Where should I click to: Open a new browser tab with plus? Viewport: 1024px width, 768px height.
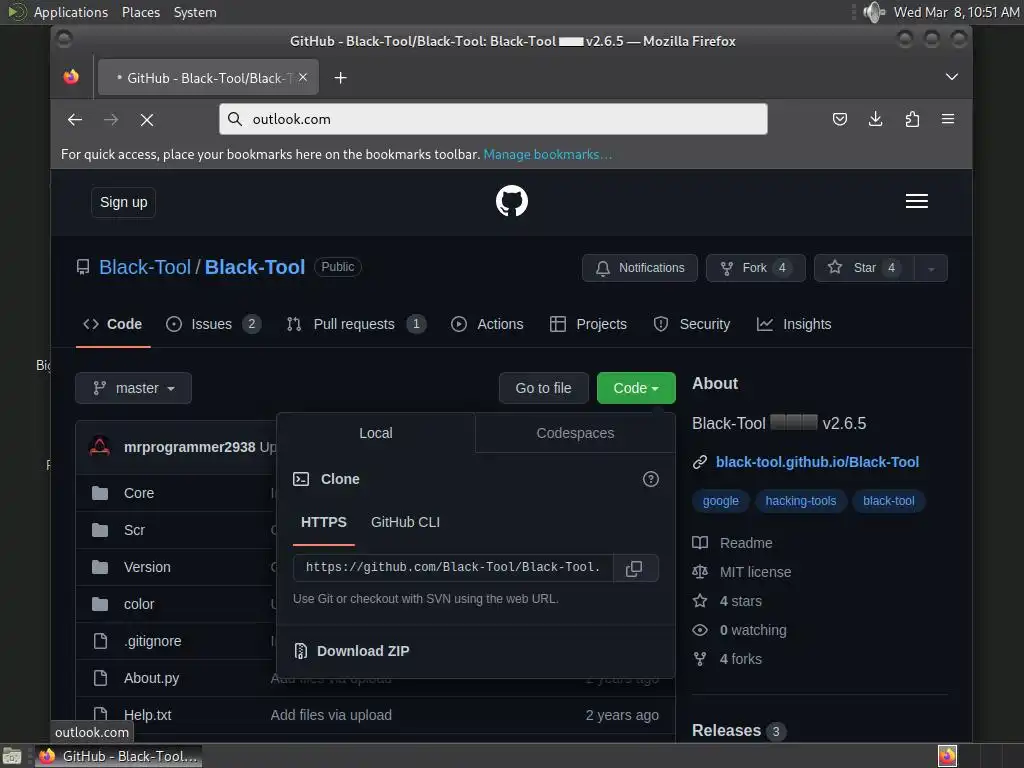(340, 78)
